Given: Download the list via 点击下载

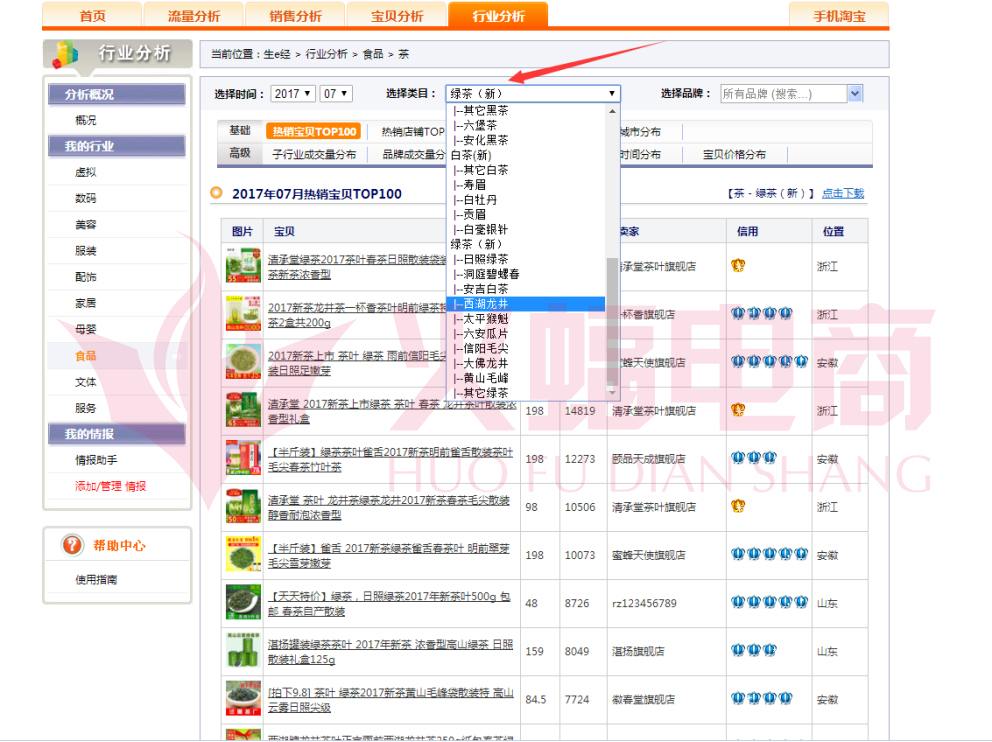Looking at the screenshot, I should tap(843, 194).
